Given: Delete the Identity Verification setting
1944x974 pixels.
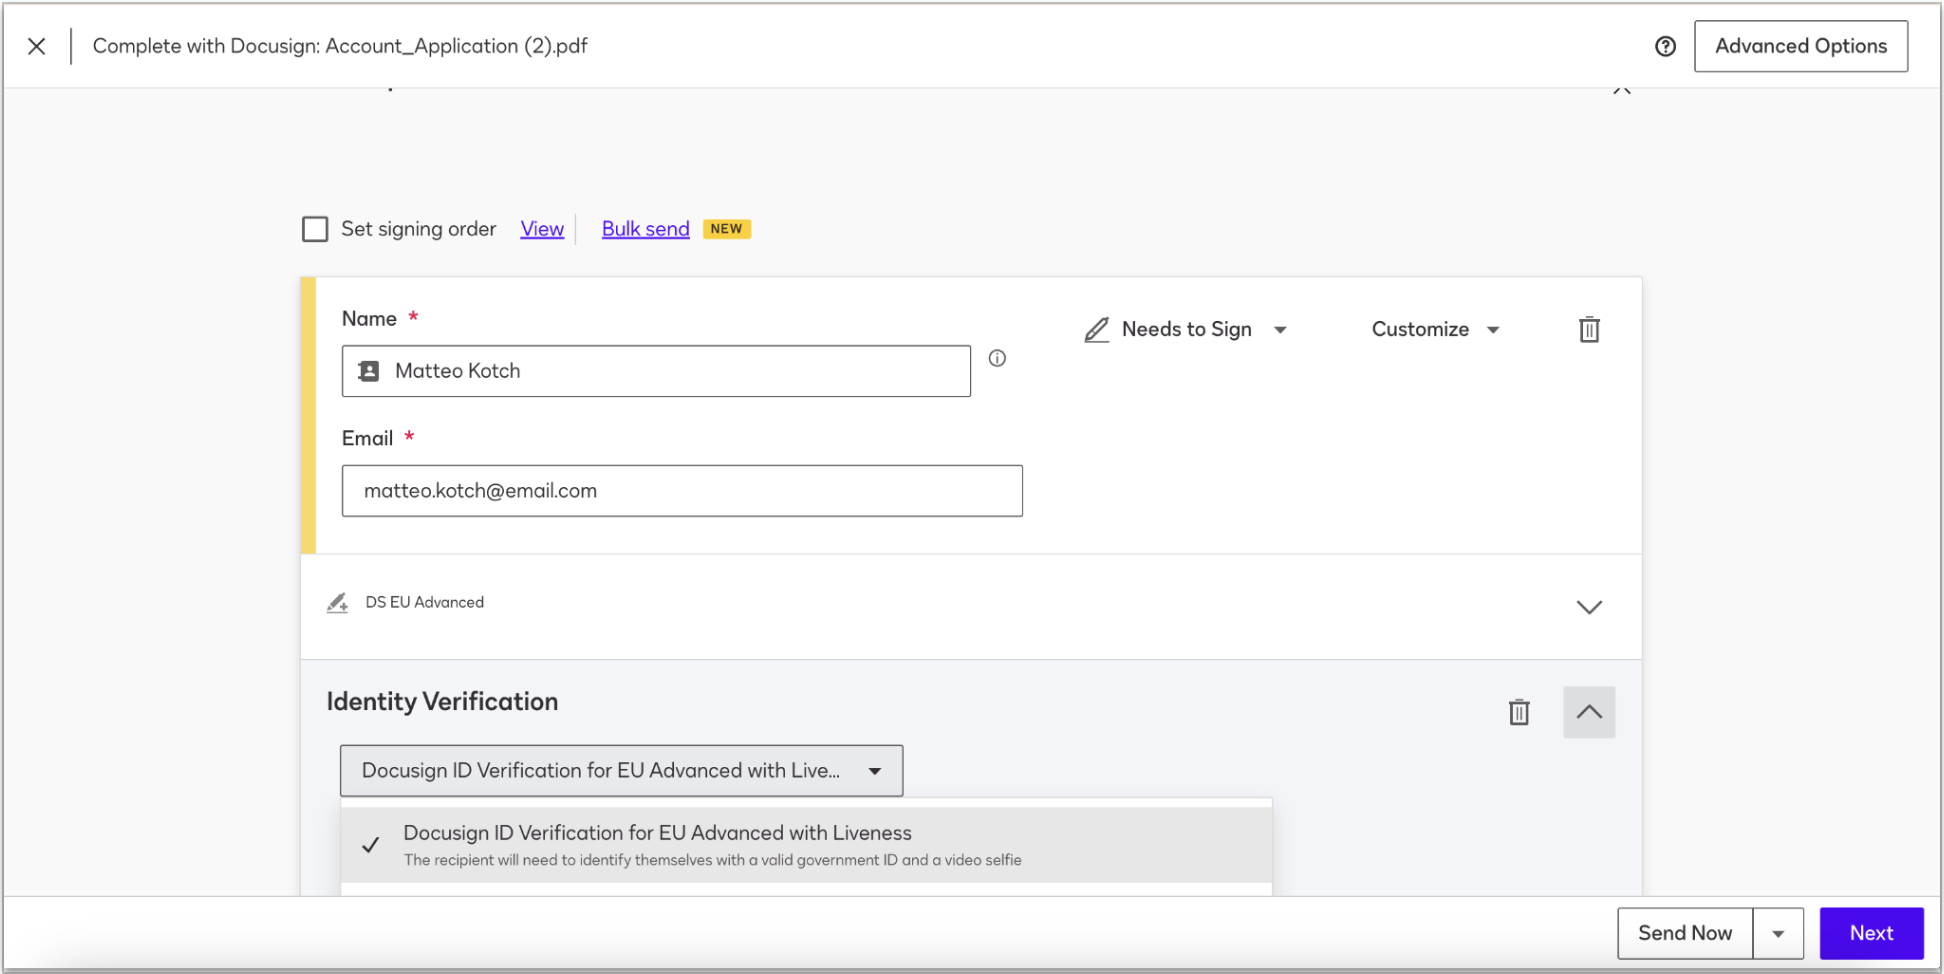Looking at the screenshot, I should (x=1519, y=712).
